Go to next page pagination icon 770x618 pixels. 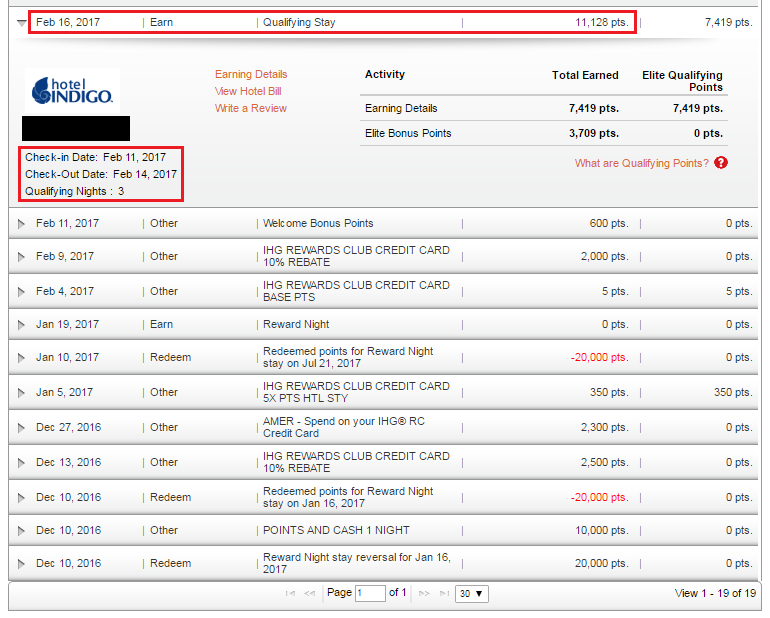pyautogui.click(x=424, y=594)
